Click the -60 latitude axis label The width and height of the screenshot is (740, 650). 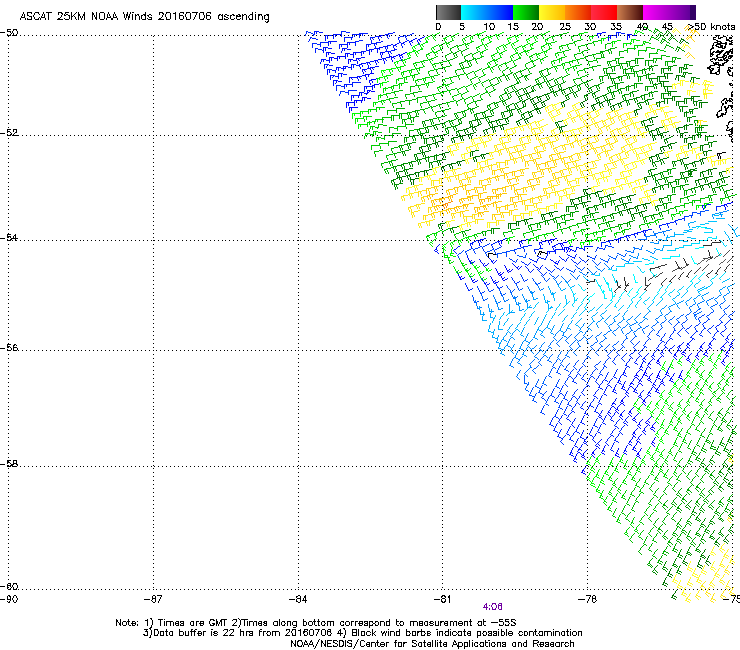pos(10,586)
